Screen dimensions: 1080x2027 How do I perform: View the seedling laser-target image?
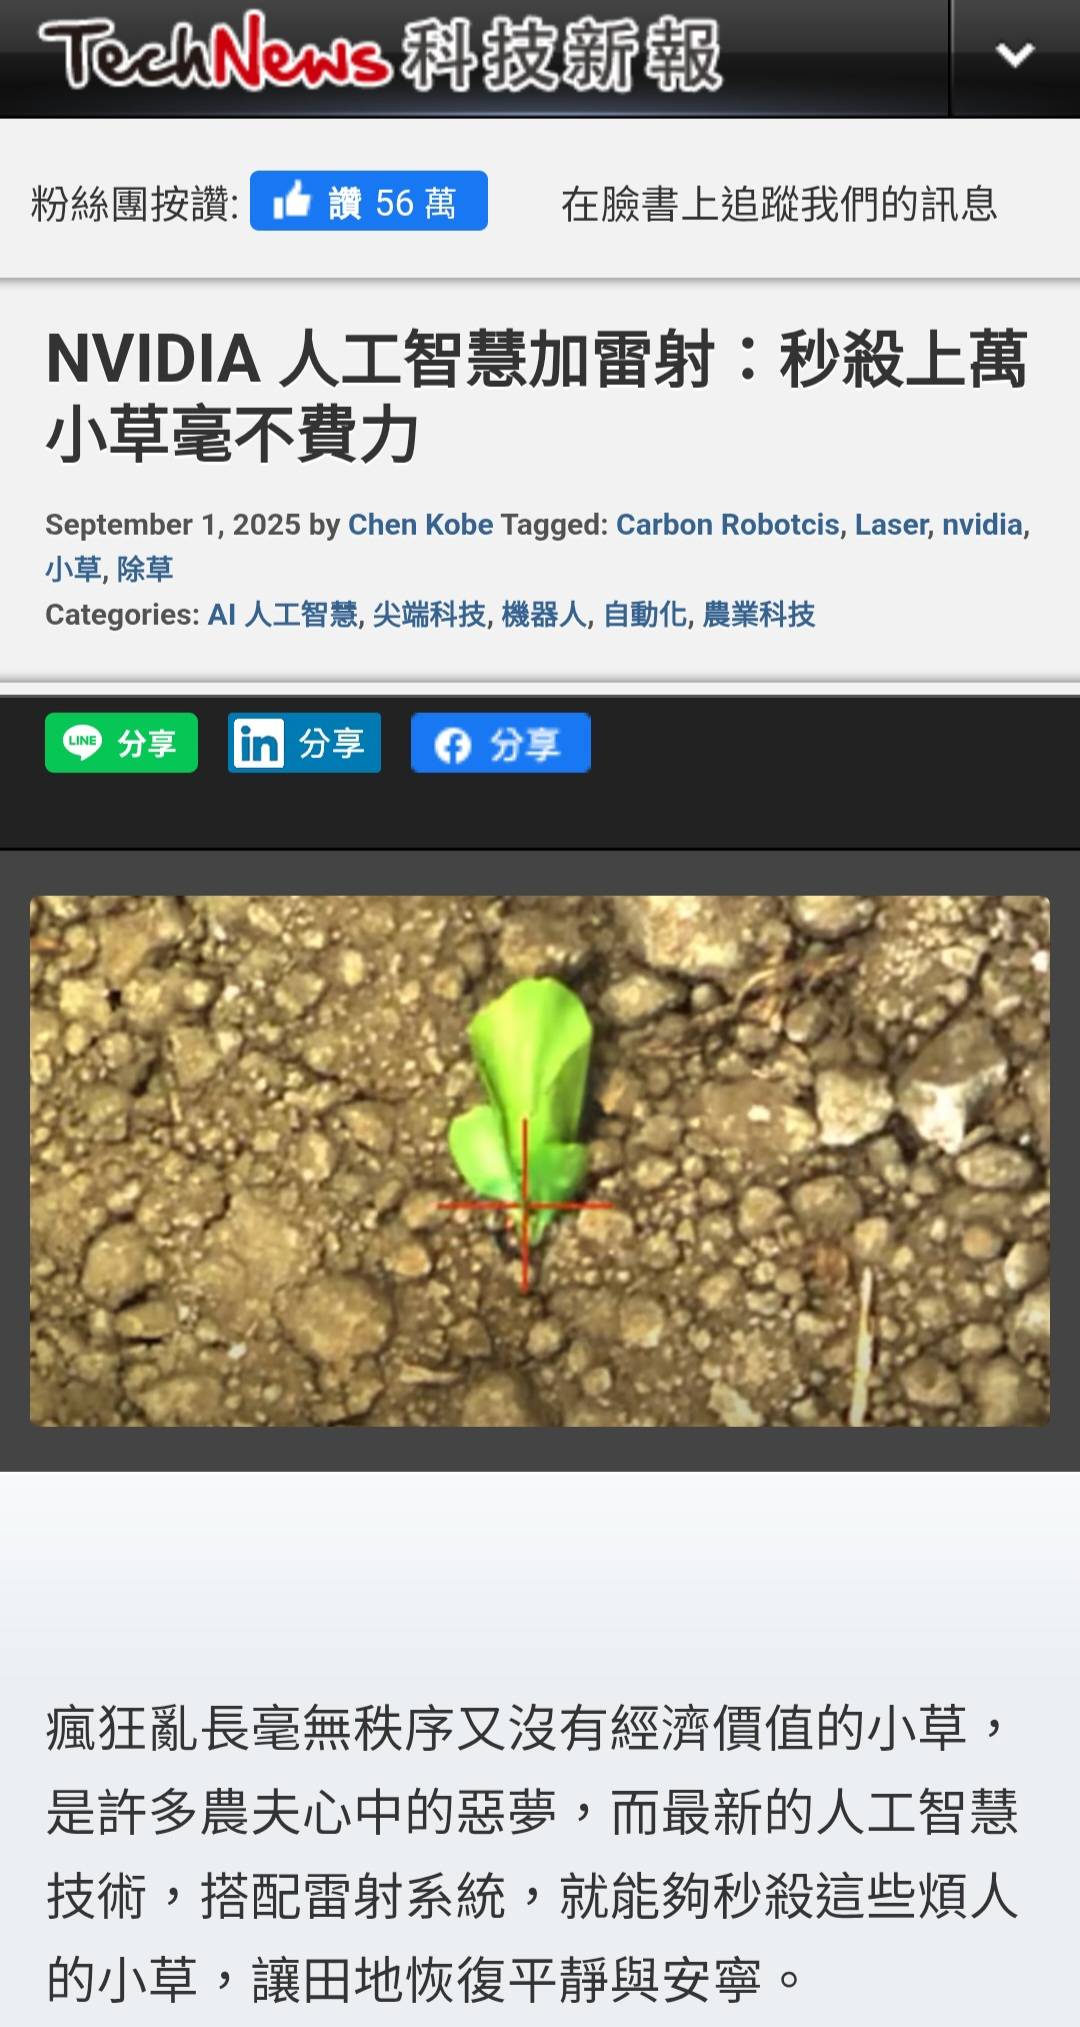(540, 1161)
